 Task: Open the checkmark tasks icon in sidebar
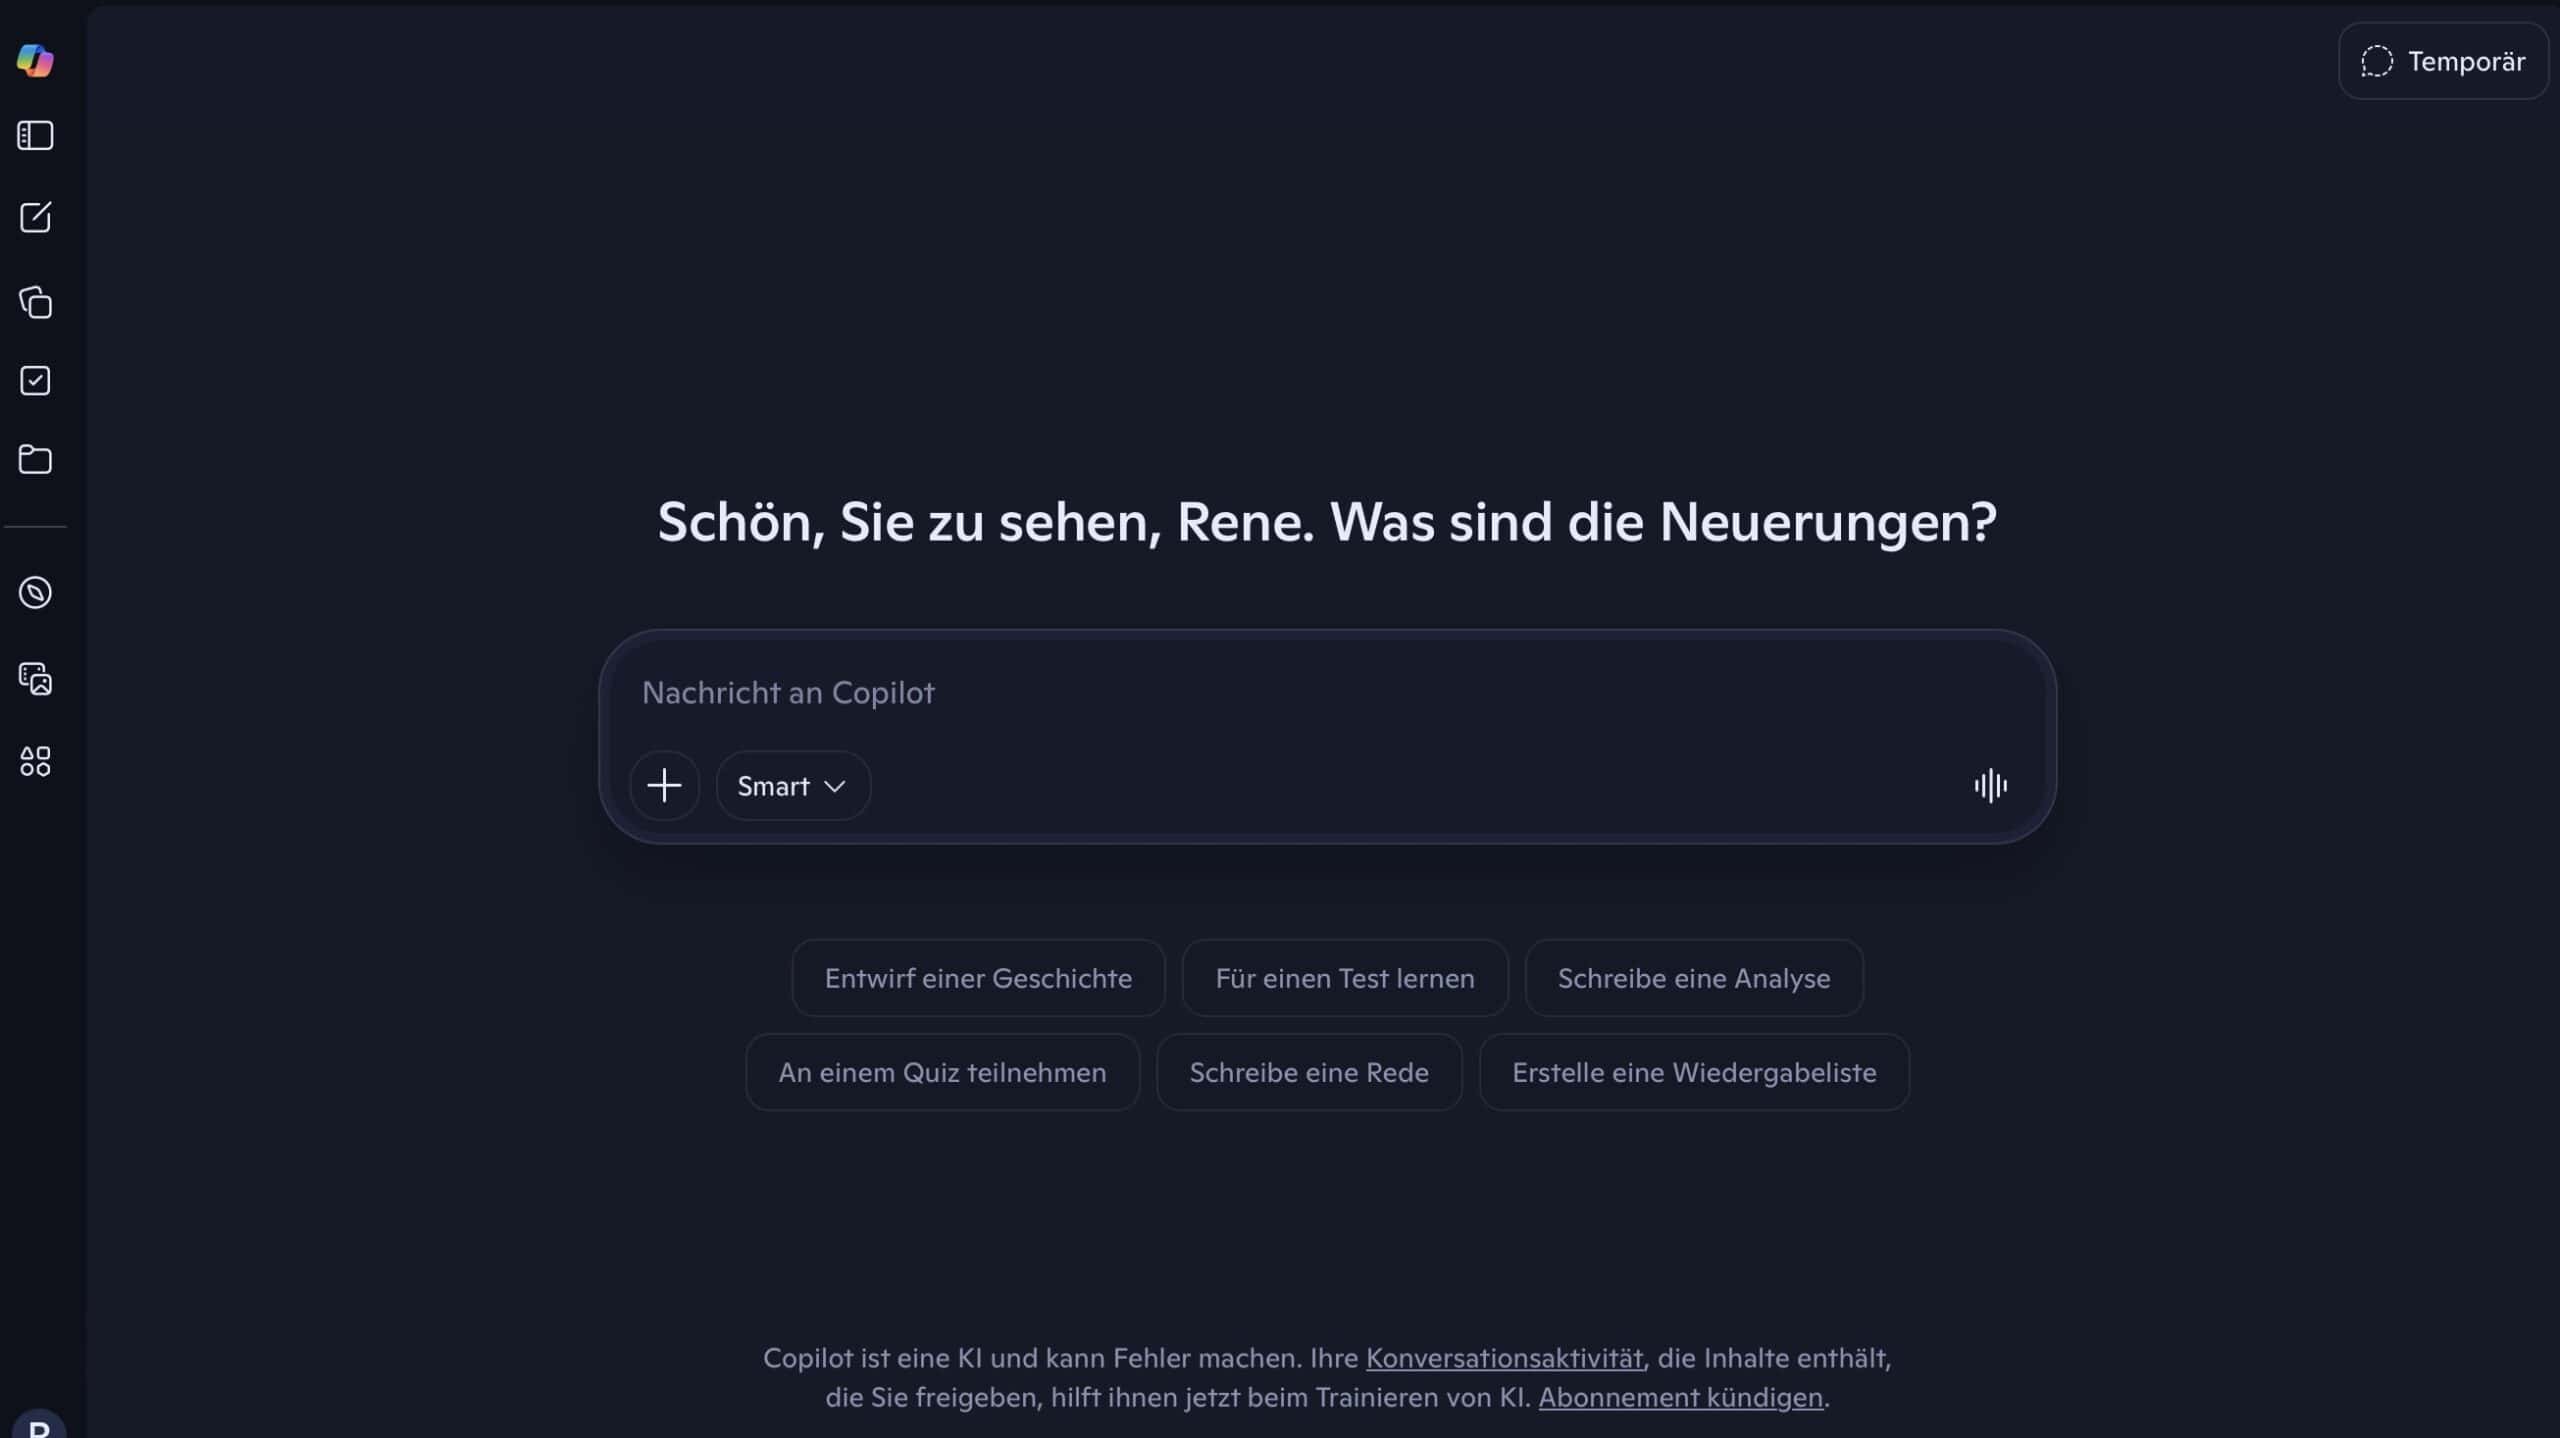tap(35, 380)
